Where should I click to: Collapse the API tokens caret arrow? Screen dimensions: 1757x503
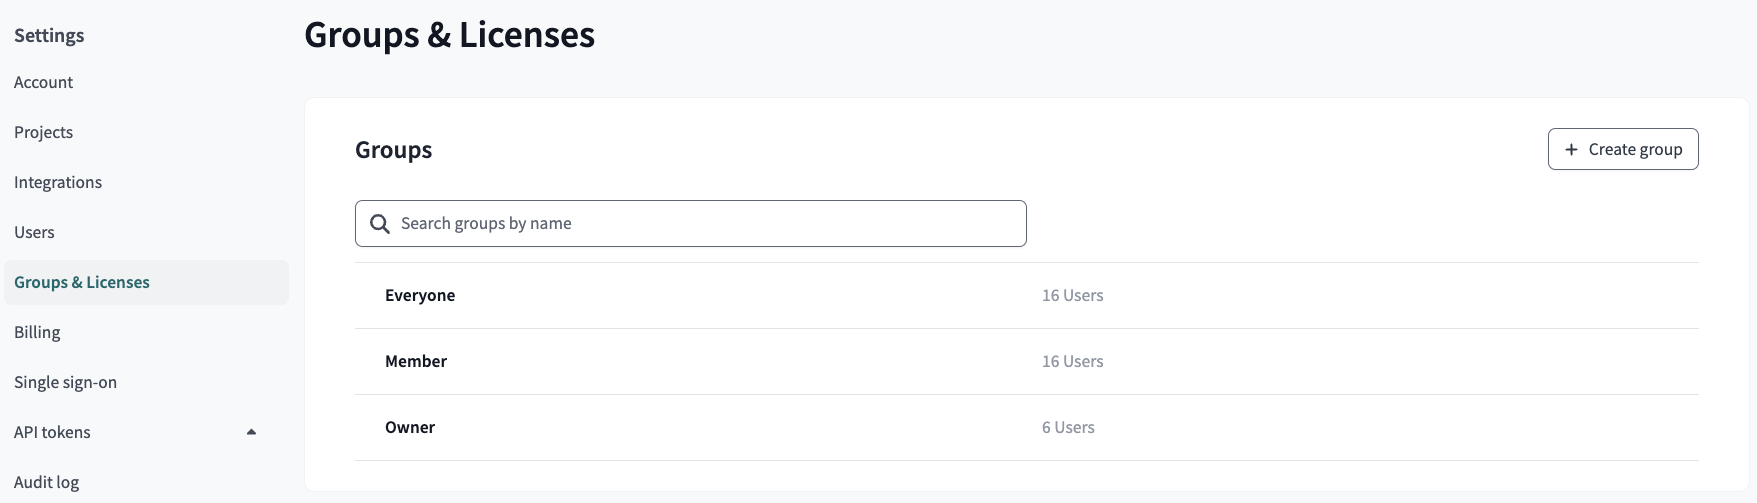[x=251, y=432]
